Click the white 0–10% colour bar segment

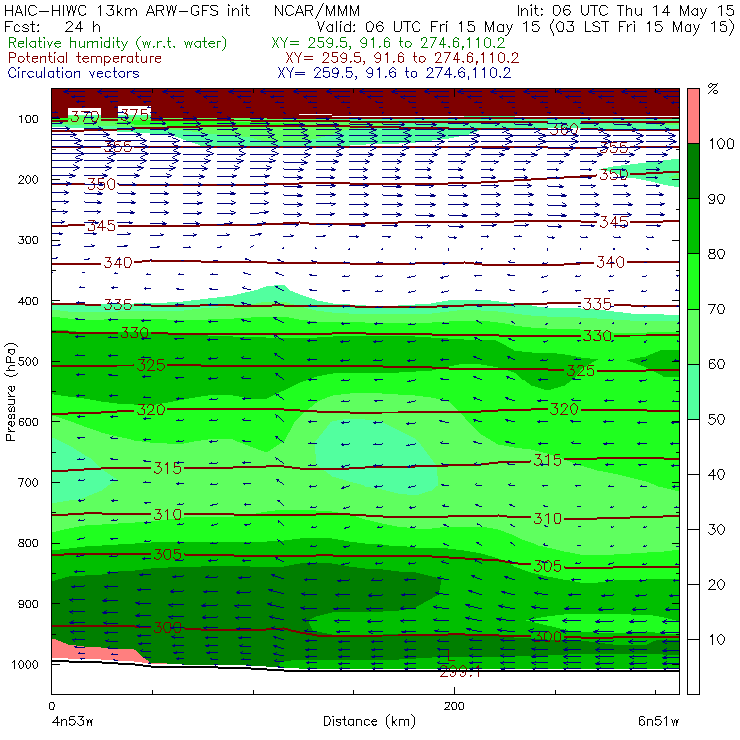pyautogui.click(x=693, y=667)
